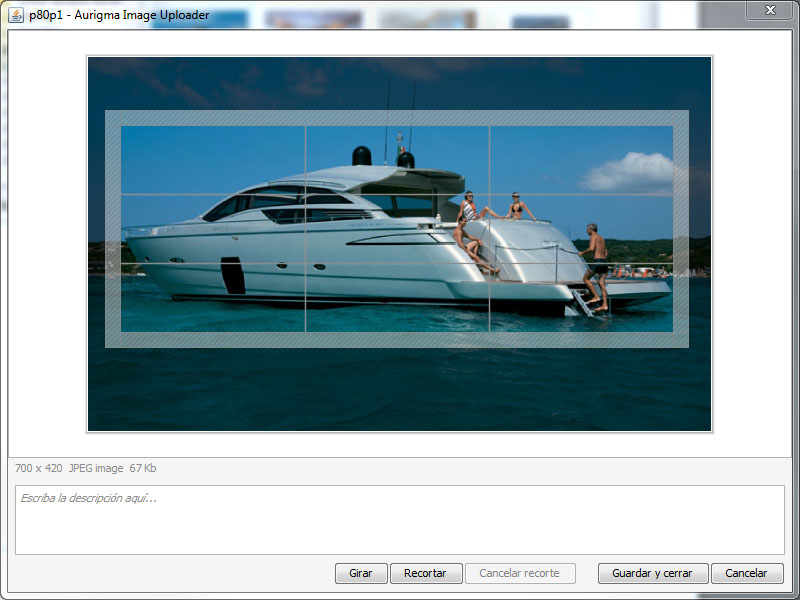The image size is (800, 600).
Task: Click the '67 Kb' file size text
Action: coord(143,468)
